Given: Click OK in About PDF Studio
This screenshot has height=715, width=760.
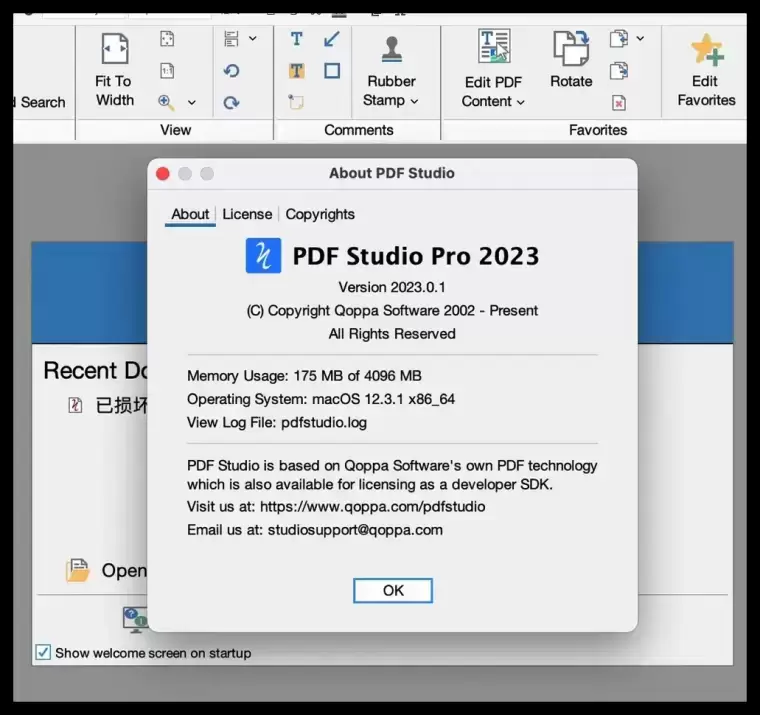Looking at the screenshot, I should (393, 590).
